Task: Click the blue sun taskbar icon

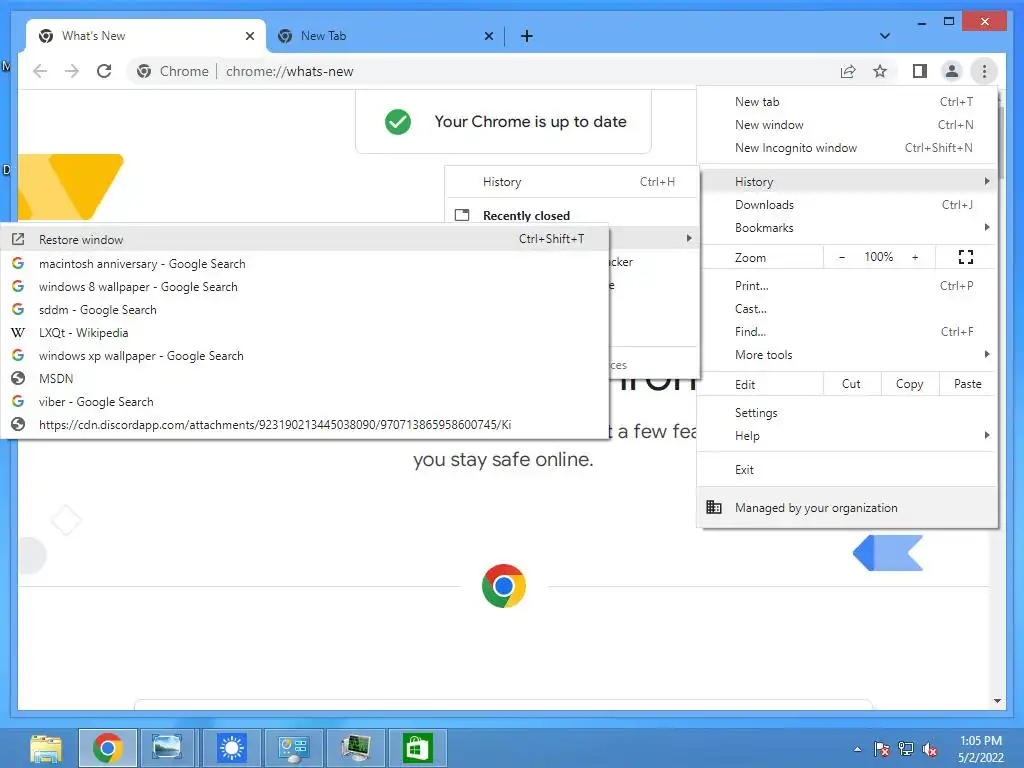Action: tap(231, 748)
